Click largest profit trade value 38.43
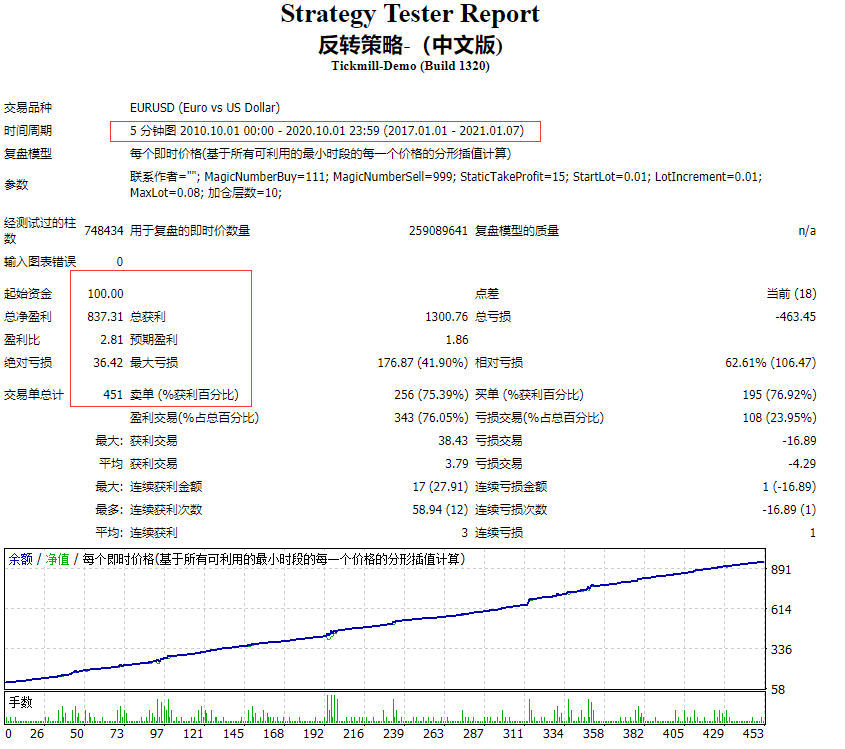 click(453, 441)
